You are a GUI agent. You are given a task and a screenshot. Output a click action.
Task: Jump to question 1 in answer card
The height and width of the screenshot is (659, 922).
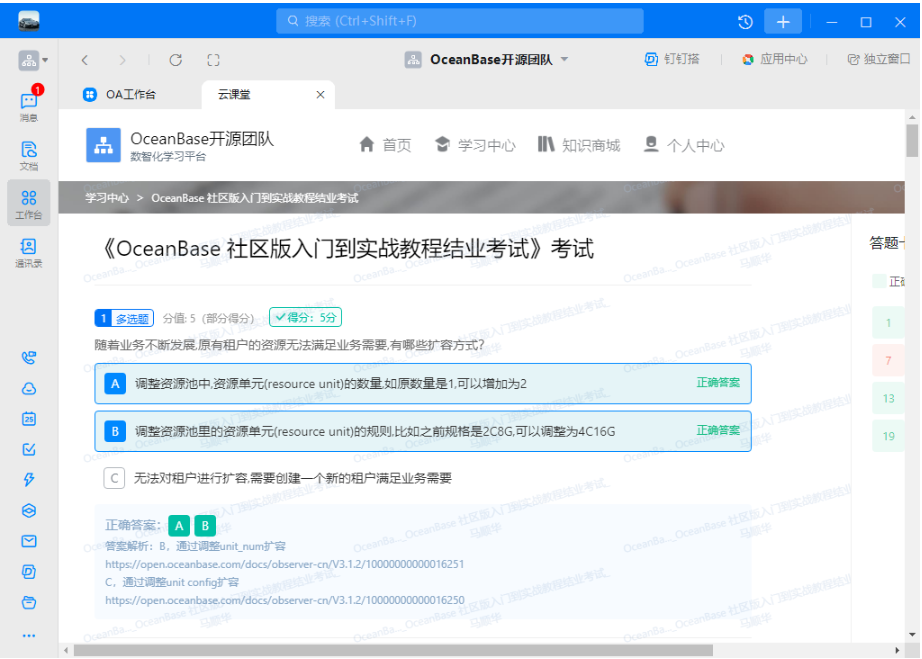click(x=888, y=323)
